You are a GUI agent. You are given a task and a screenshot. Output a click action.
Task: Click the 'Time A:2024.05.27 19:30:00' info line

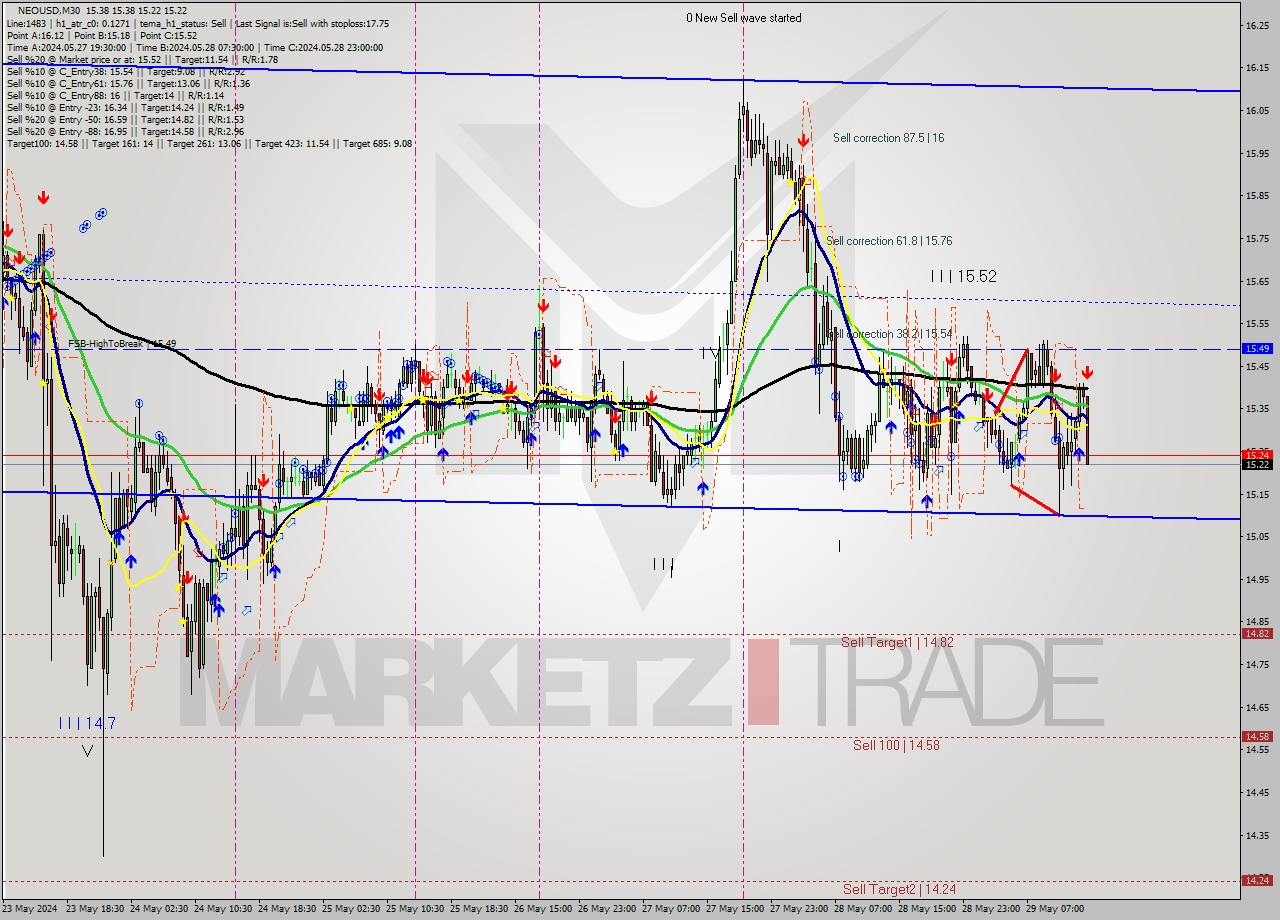click(x=194, y=47)
